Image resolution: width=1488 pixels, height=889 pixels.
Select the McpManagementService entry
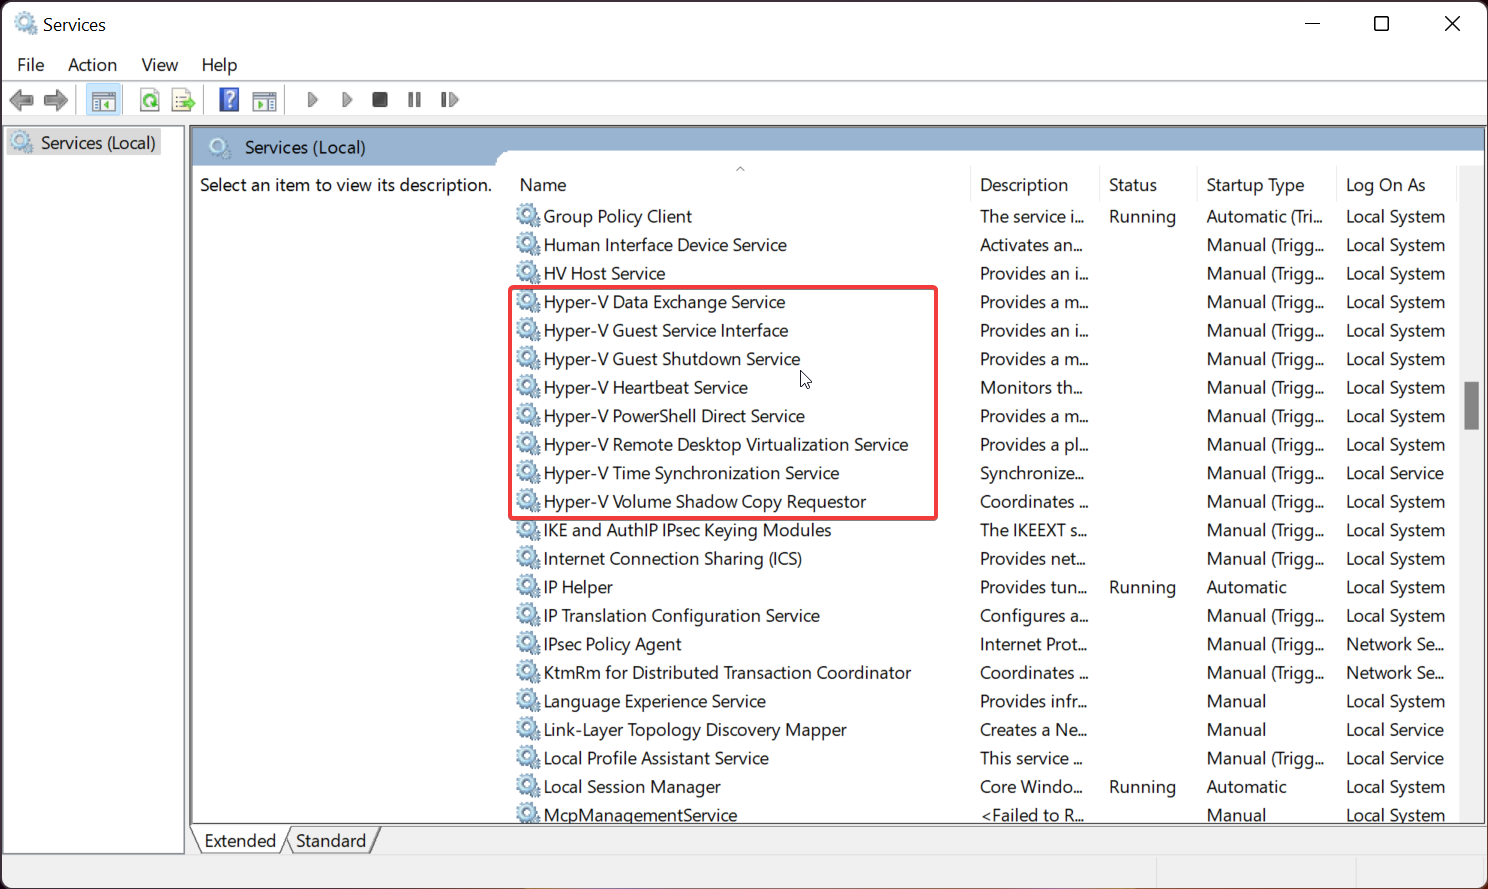click(x=640, y=815)
